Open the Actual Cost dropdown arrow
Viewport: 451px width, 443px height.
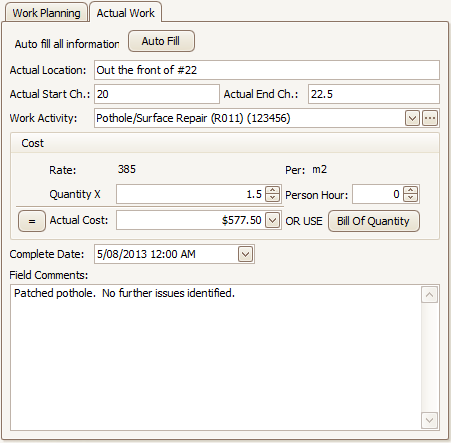[x=272, y=220]
